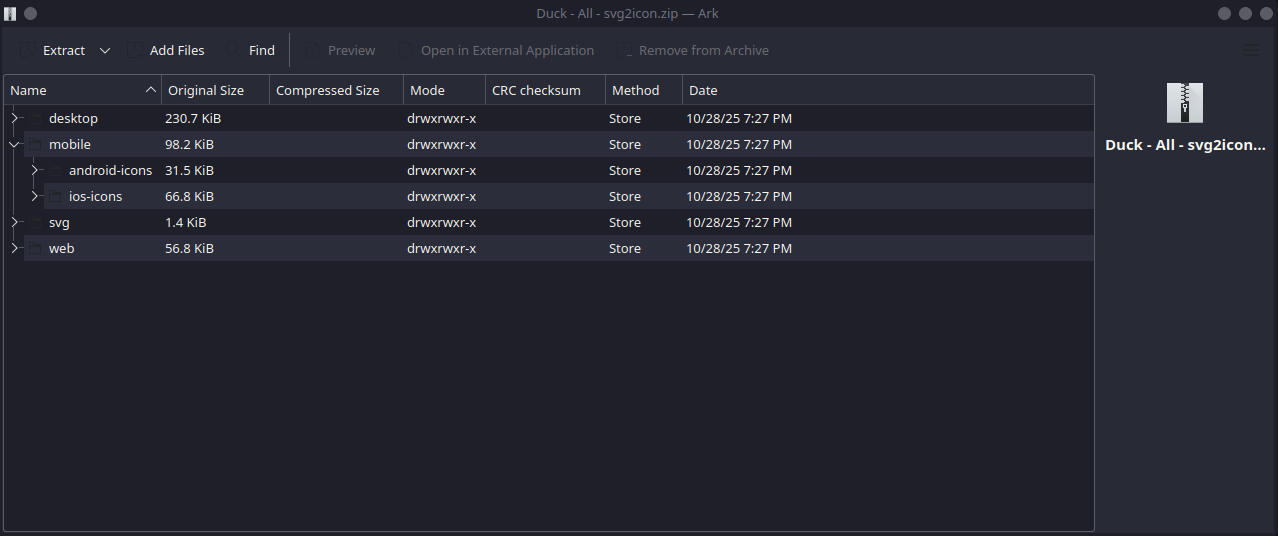
Task: Click the 66.8 KiB size cell
Action: [x=189, y=196]
